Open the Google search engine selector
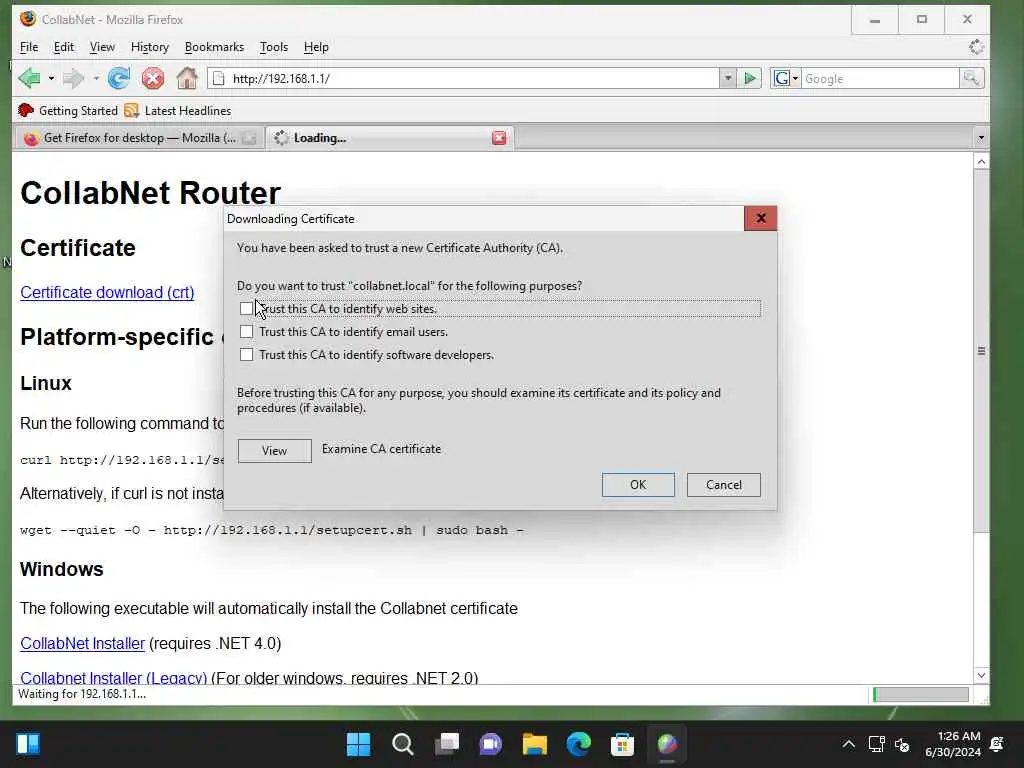The image size is (1024, 768). point(786,78)
